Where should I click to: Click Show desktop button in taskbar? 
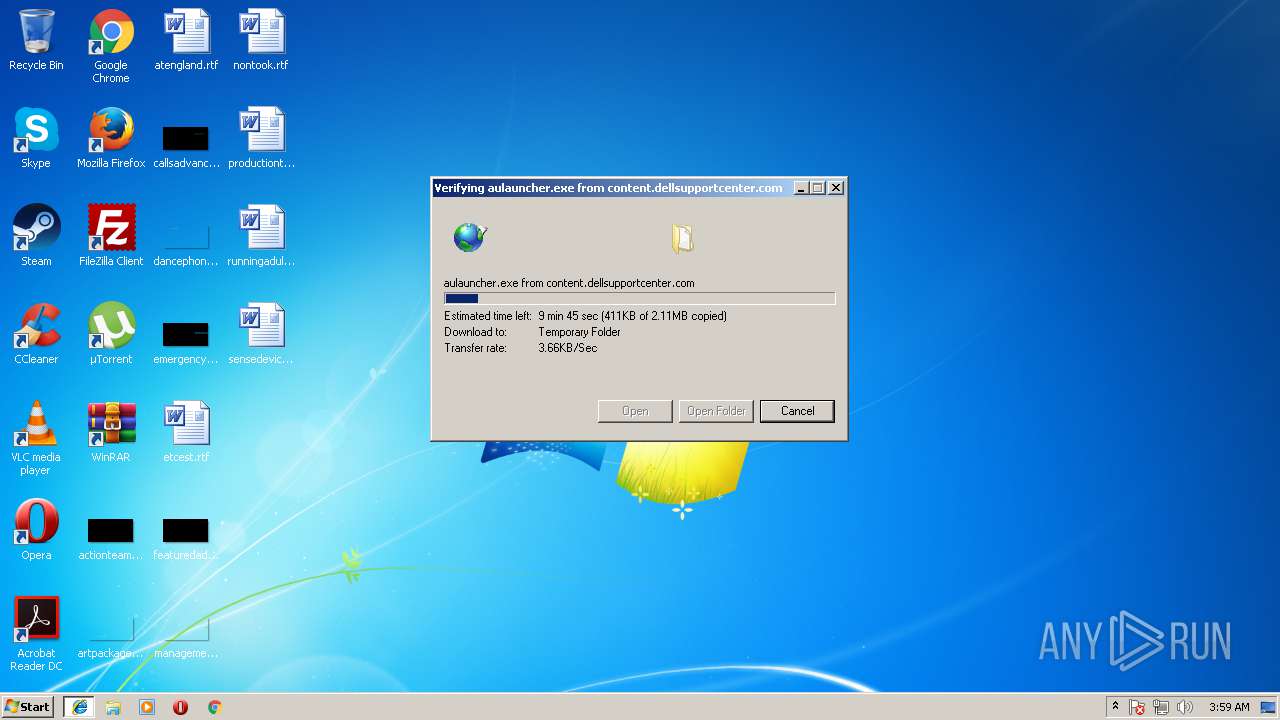(1270, 707)
